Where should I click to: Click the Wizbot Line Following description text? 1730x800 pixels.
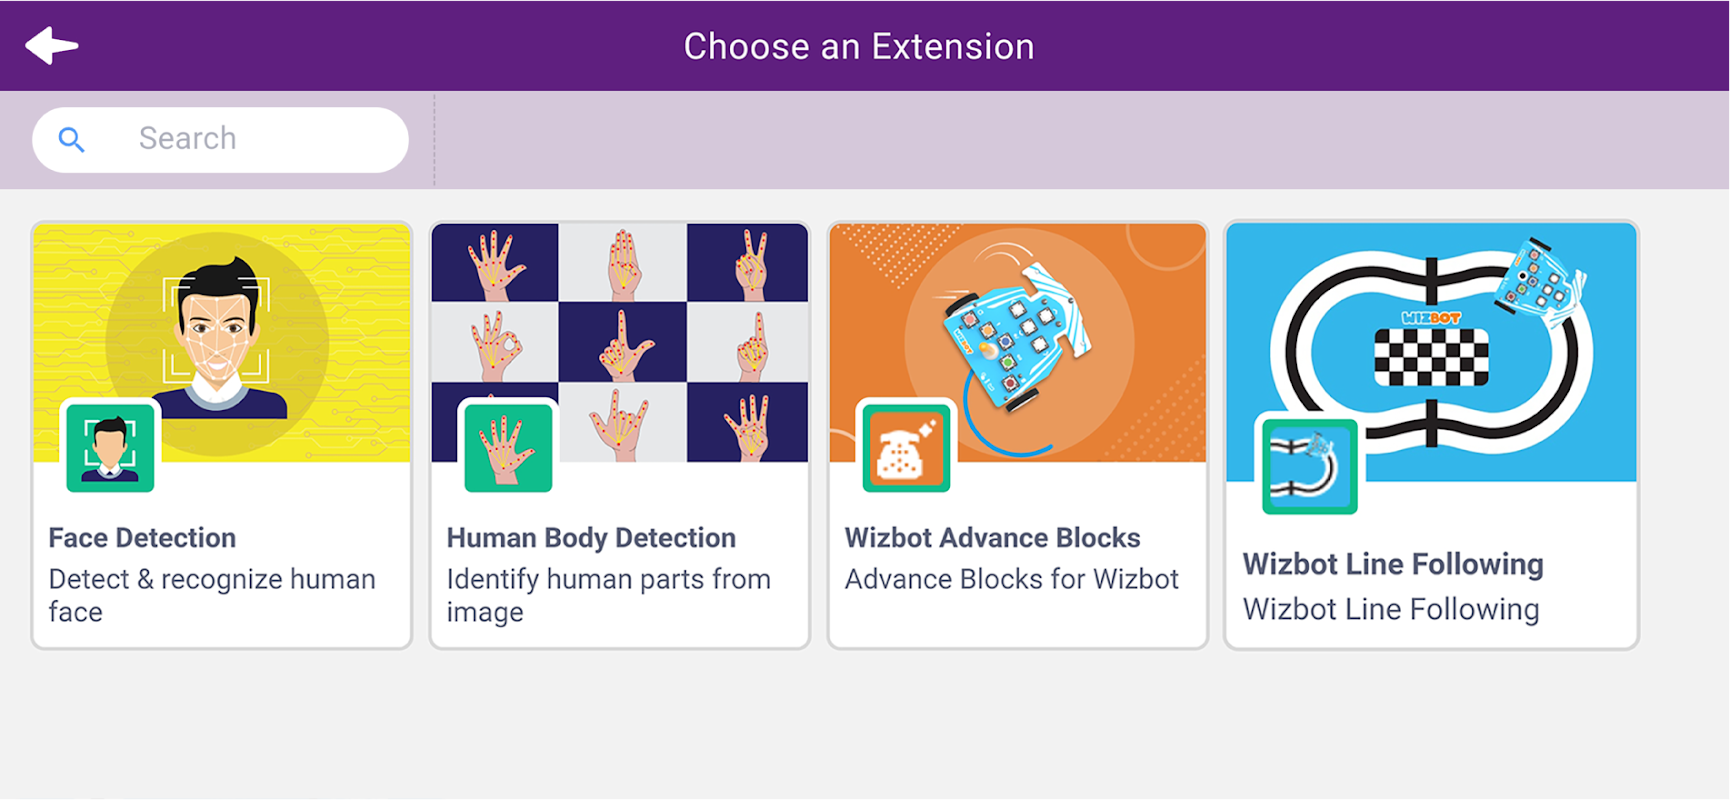1391,609
